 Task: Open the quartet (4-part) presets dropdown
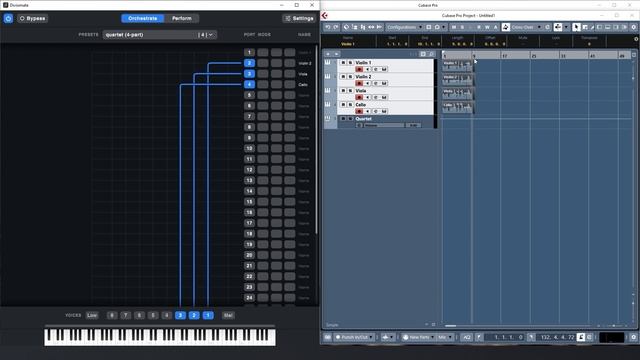(160, 35)
